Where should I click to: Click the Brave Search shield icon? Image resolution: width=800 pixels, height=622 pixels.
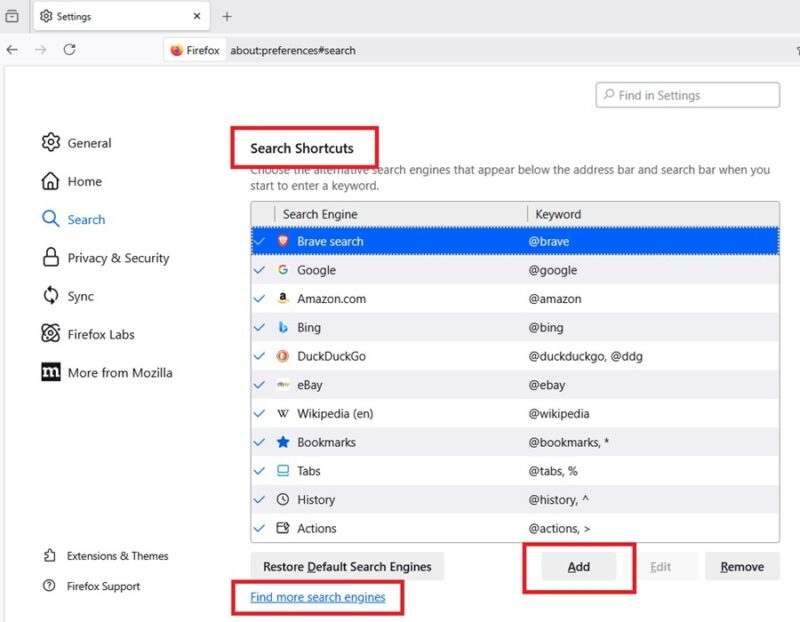point(283,241)
